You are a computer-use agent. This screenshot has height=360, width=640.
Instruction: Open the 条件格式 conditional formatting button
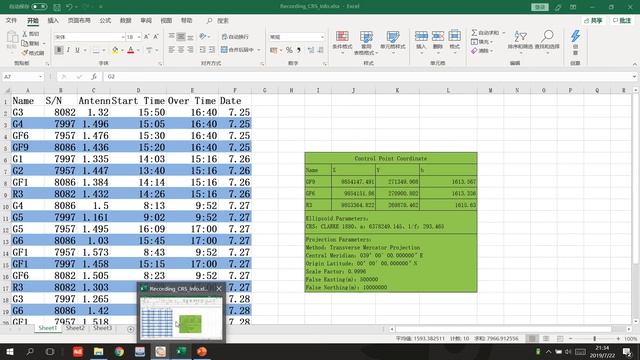[342, 41]
